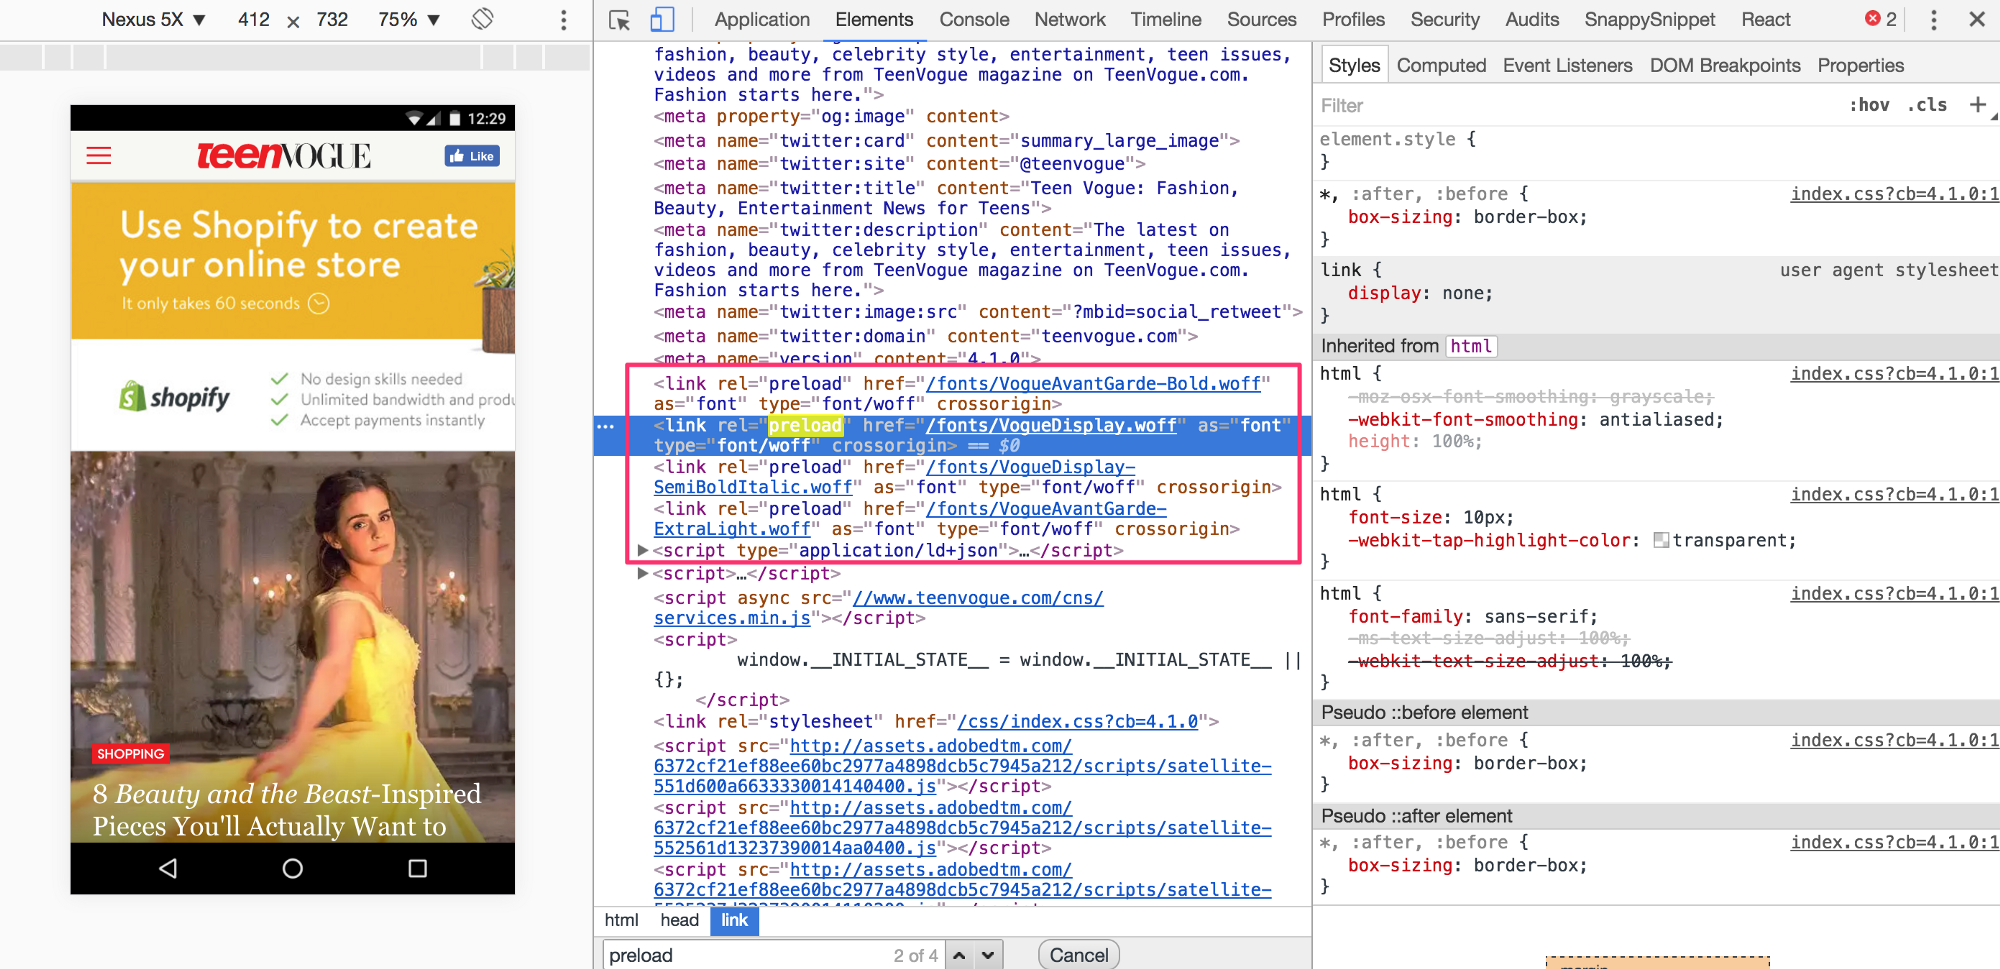This screenshot has width=2000, height=969.
Task: Click the Facebook Like button
Action: (472, 156)
